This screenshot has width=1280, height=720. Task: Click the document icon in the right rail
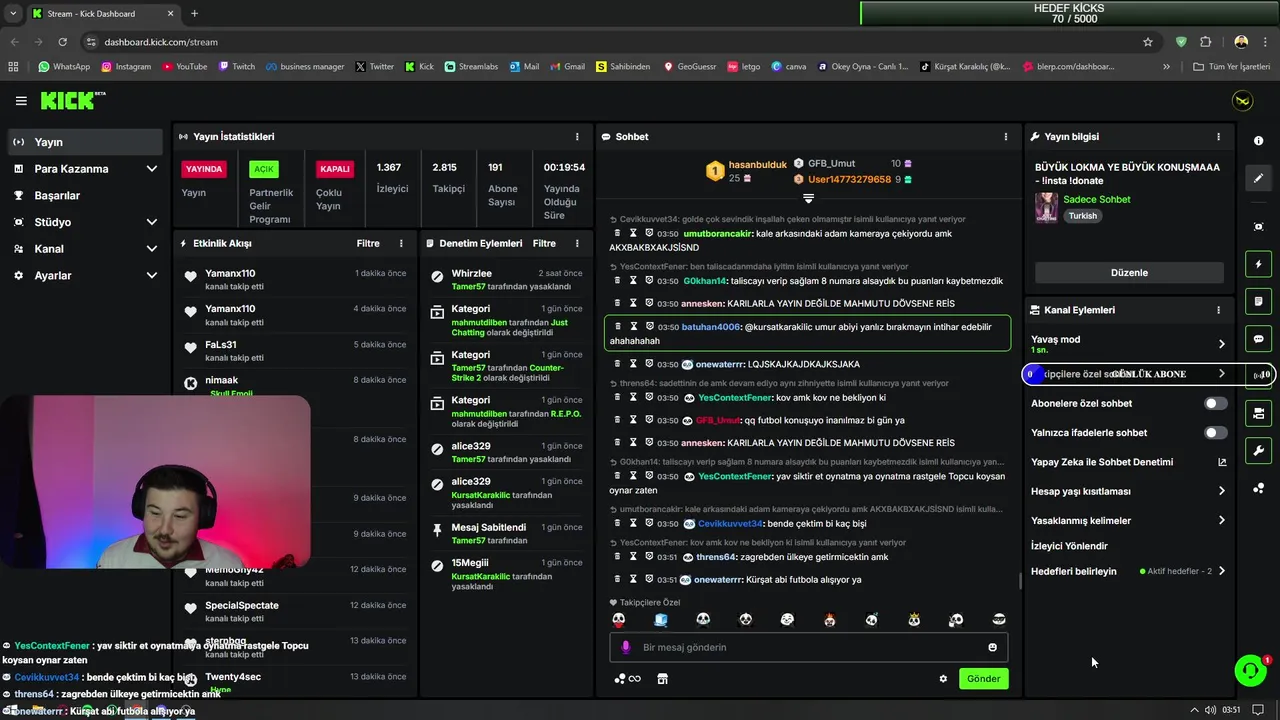coord(1258,301)
